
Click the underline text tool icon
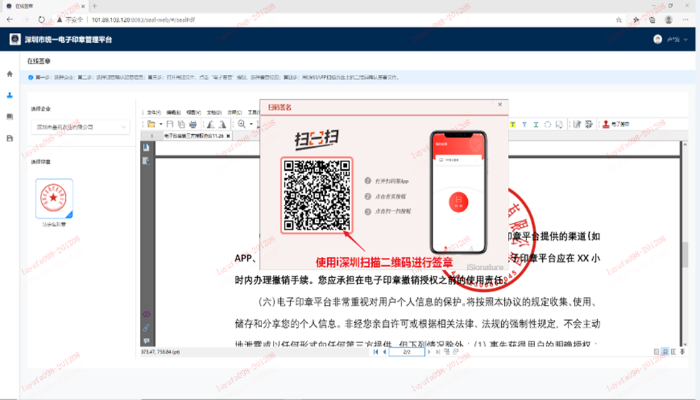pyautogui.click(x=536, y=125)
